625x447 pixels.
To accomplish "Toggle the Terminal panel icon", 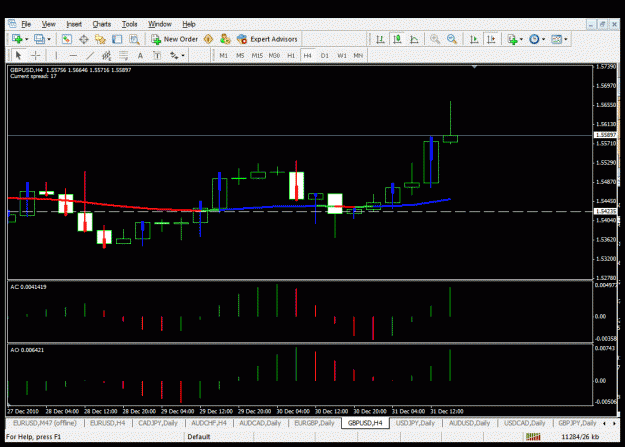I will coord(117,39).
